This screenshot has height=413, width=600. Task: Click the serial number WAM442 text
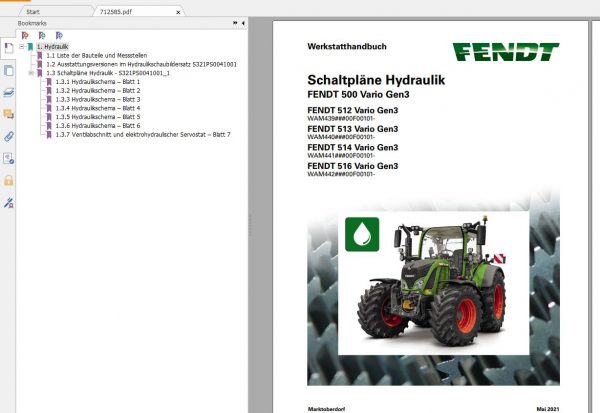point(341,174)
